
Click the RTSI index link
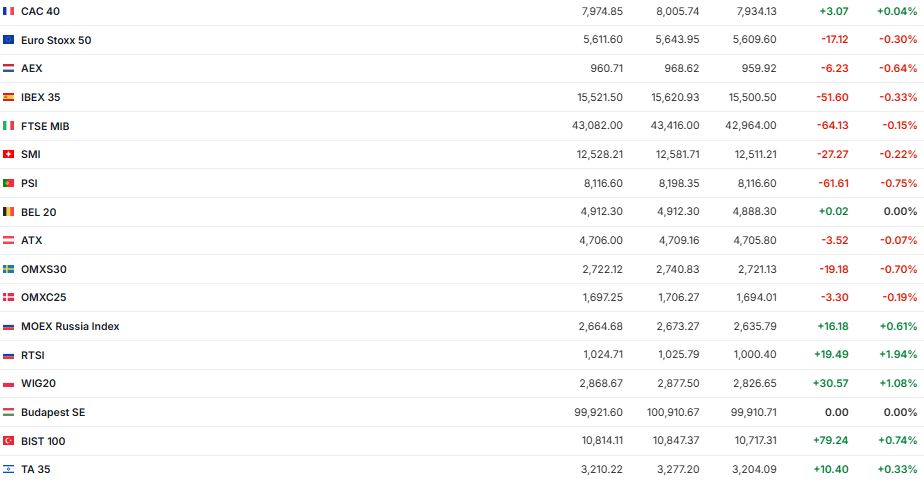click(33, 355)
